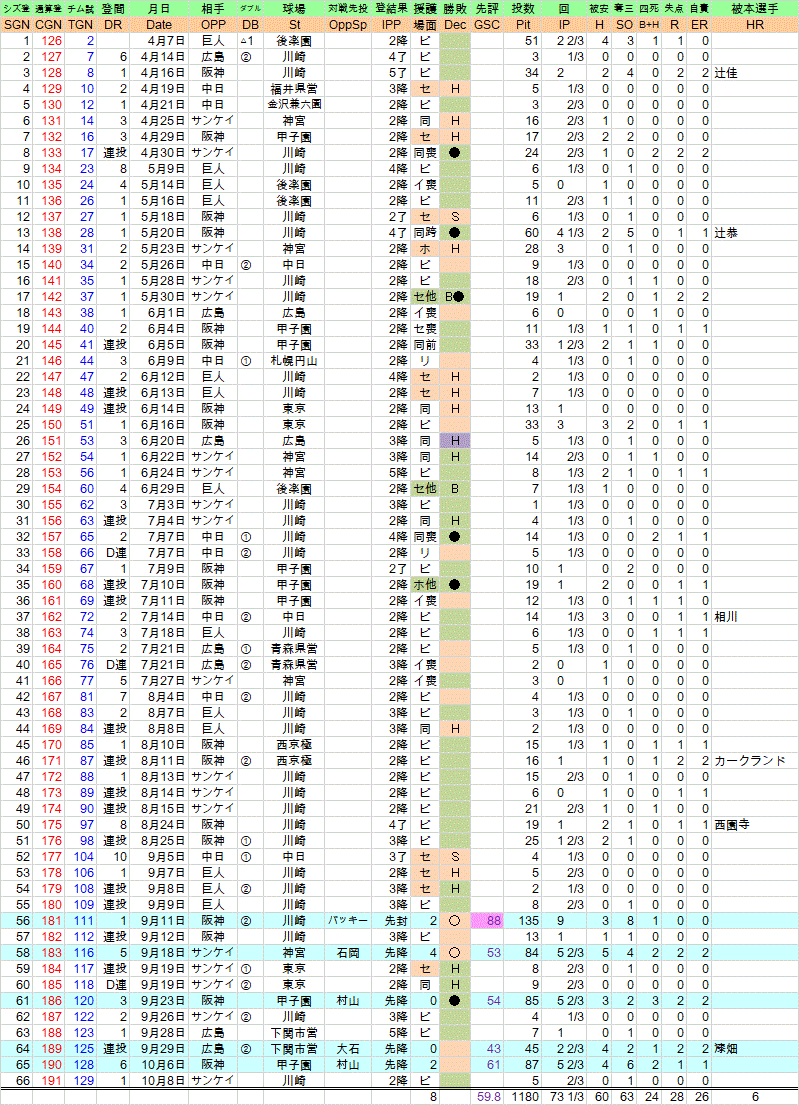Click the HR player name 陳畑
799x1105 pixels.
click(x=726, y=1049)
